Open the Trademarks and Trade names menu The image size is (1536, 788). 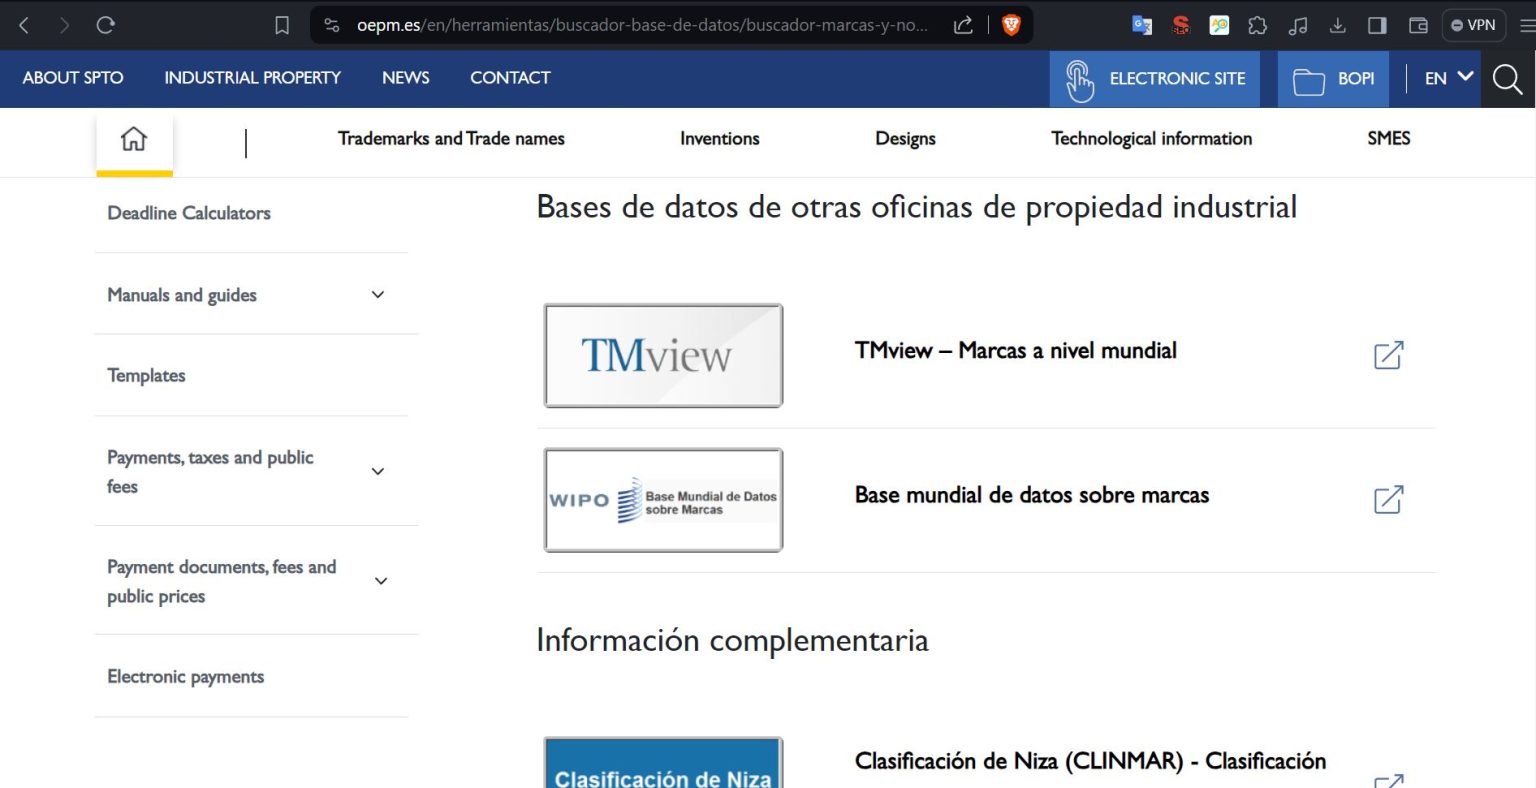(x=451, y=139)
